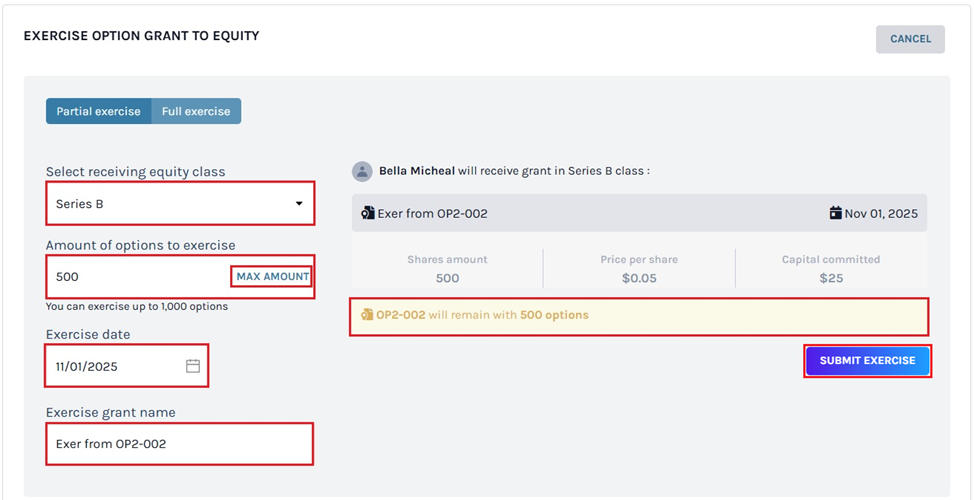
Task: Click the options icon in the yellow OP2-002 notice
Action: click(367, 315)
